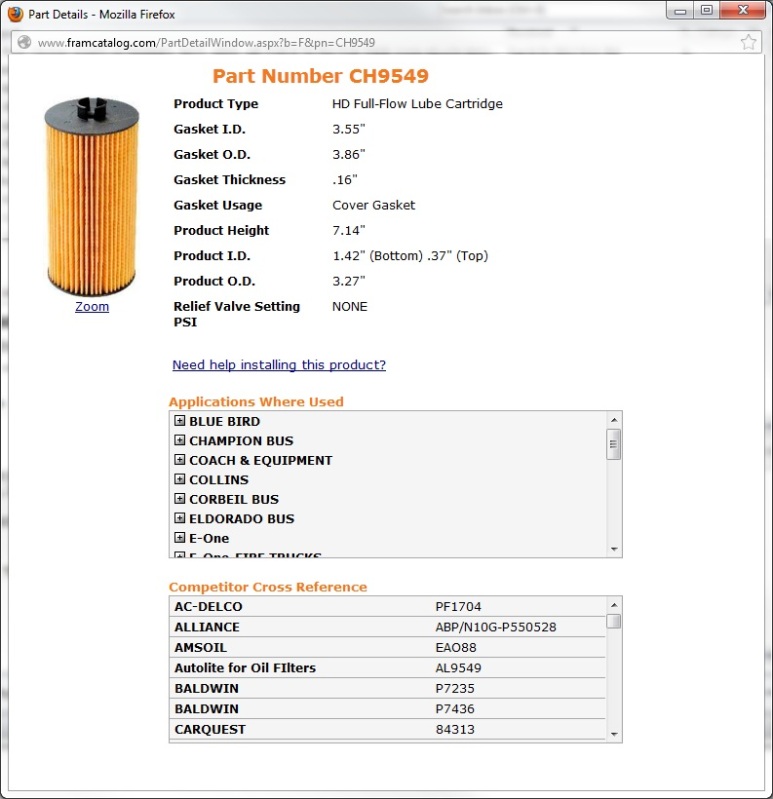Click applications list scroll down arrow
773x799 pixels.
(614, 549)
